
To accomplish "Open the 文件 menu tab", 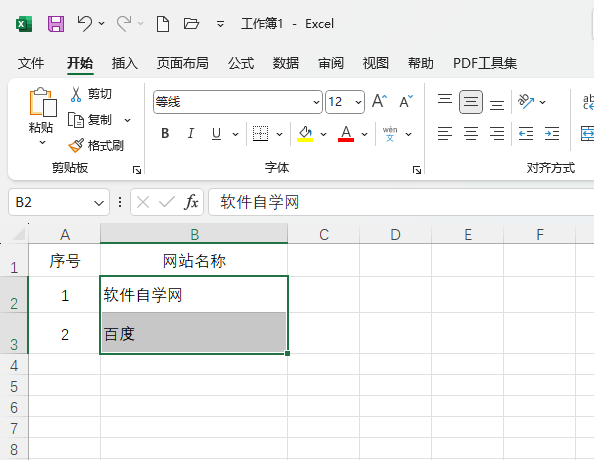I will [x=31, y=63].
